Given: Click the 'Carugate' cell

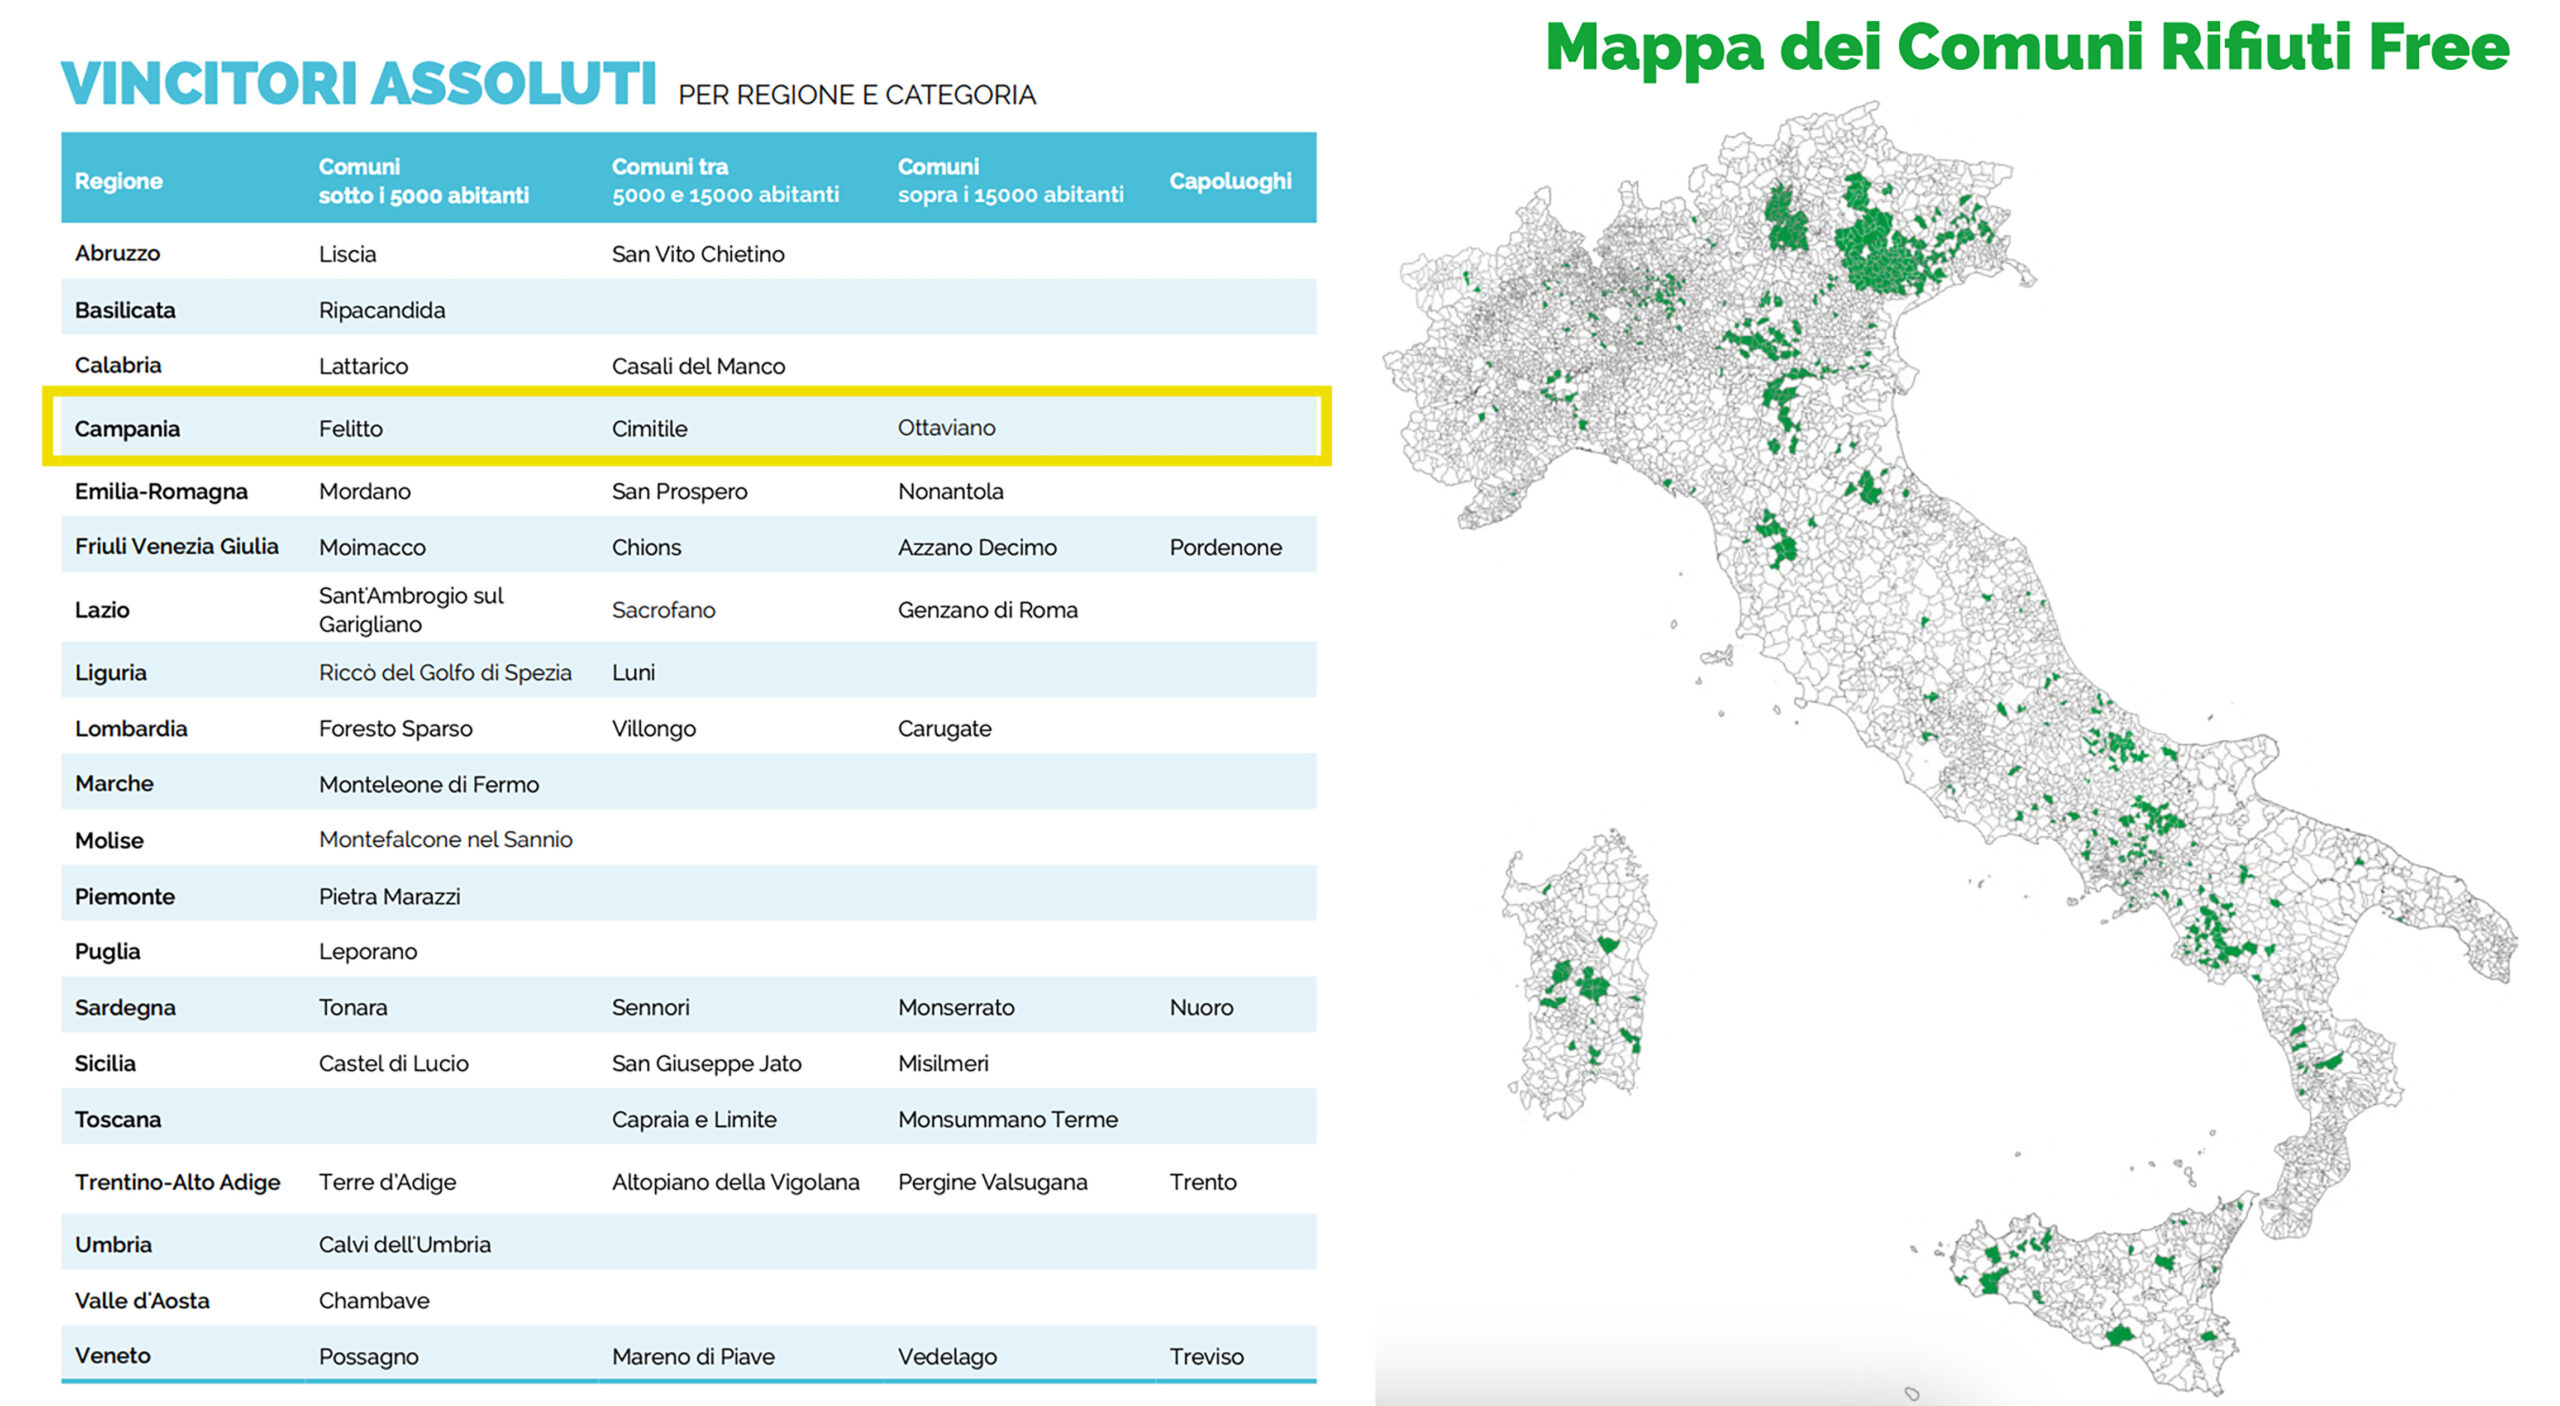Looking at the screenshot, I should pyautogui.click(x=944, y=729).
